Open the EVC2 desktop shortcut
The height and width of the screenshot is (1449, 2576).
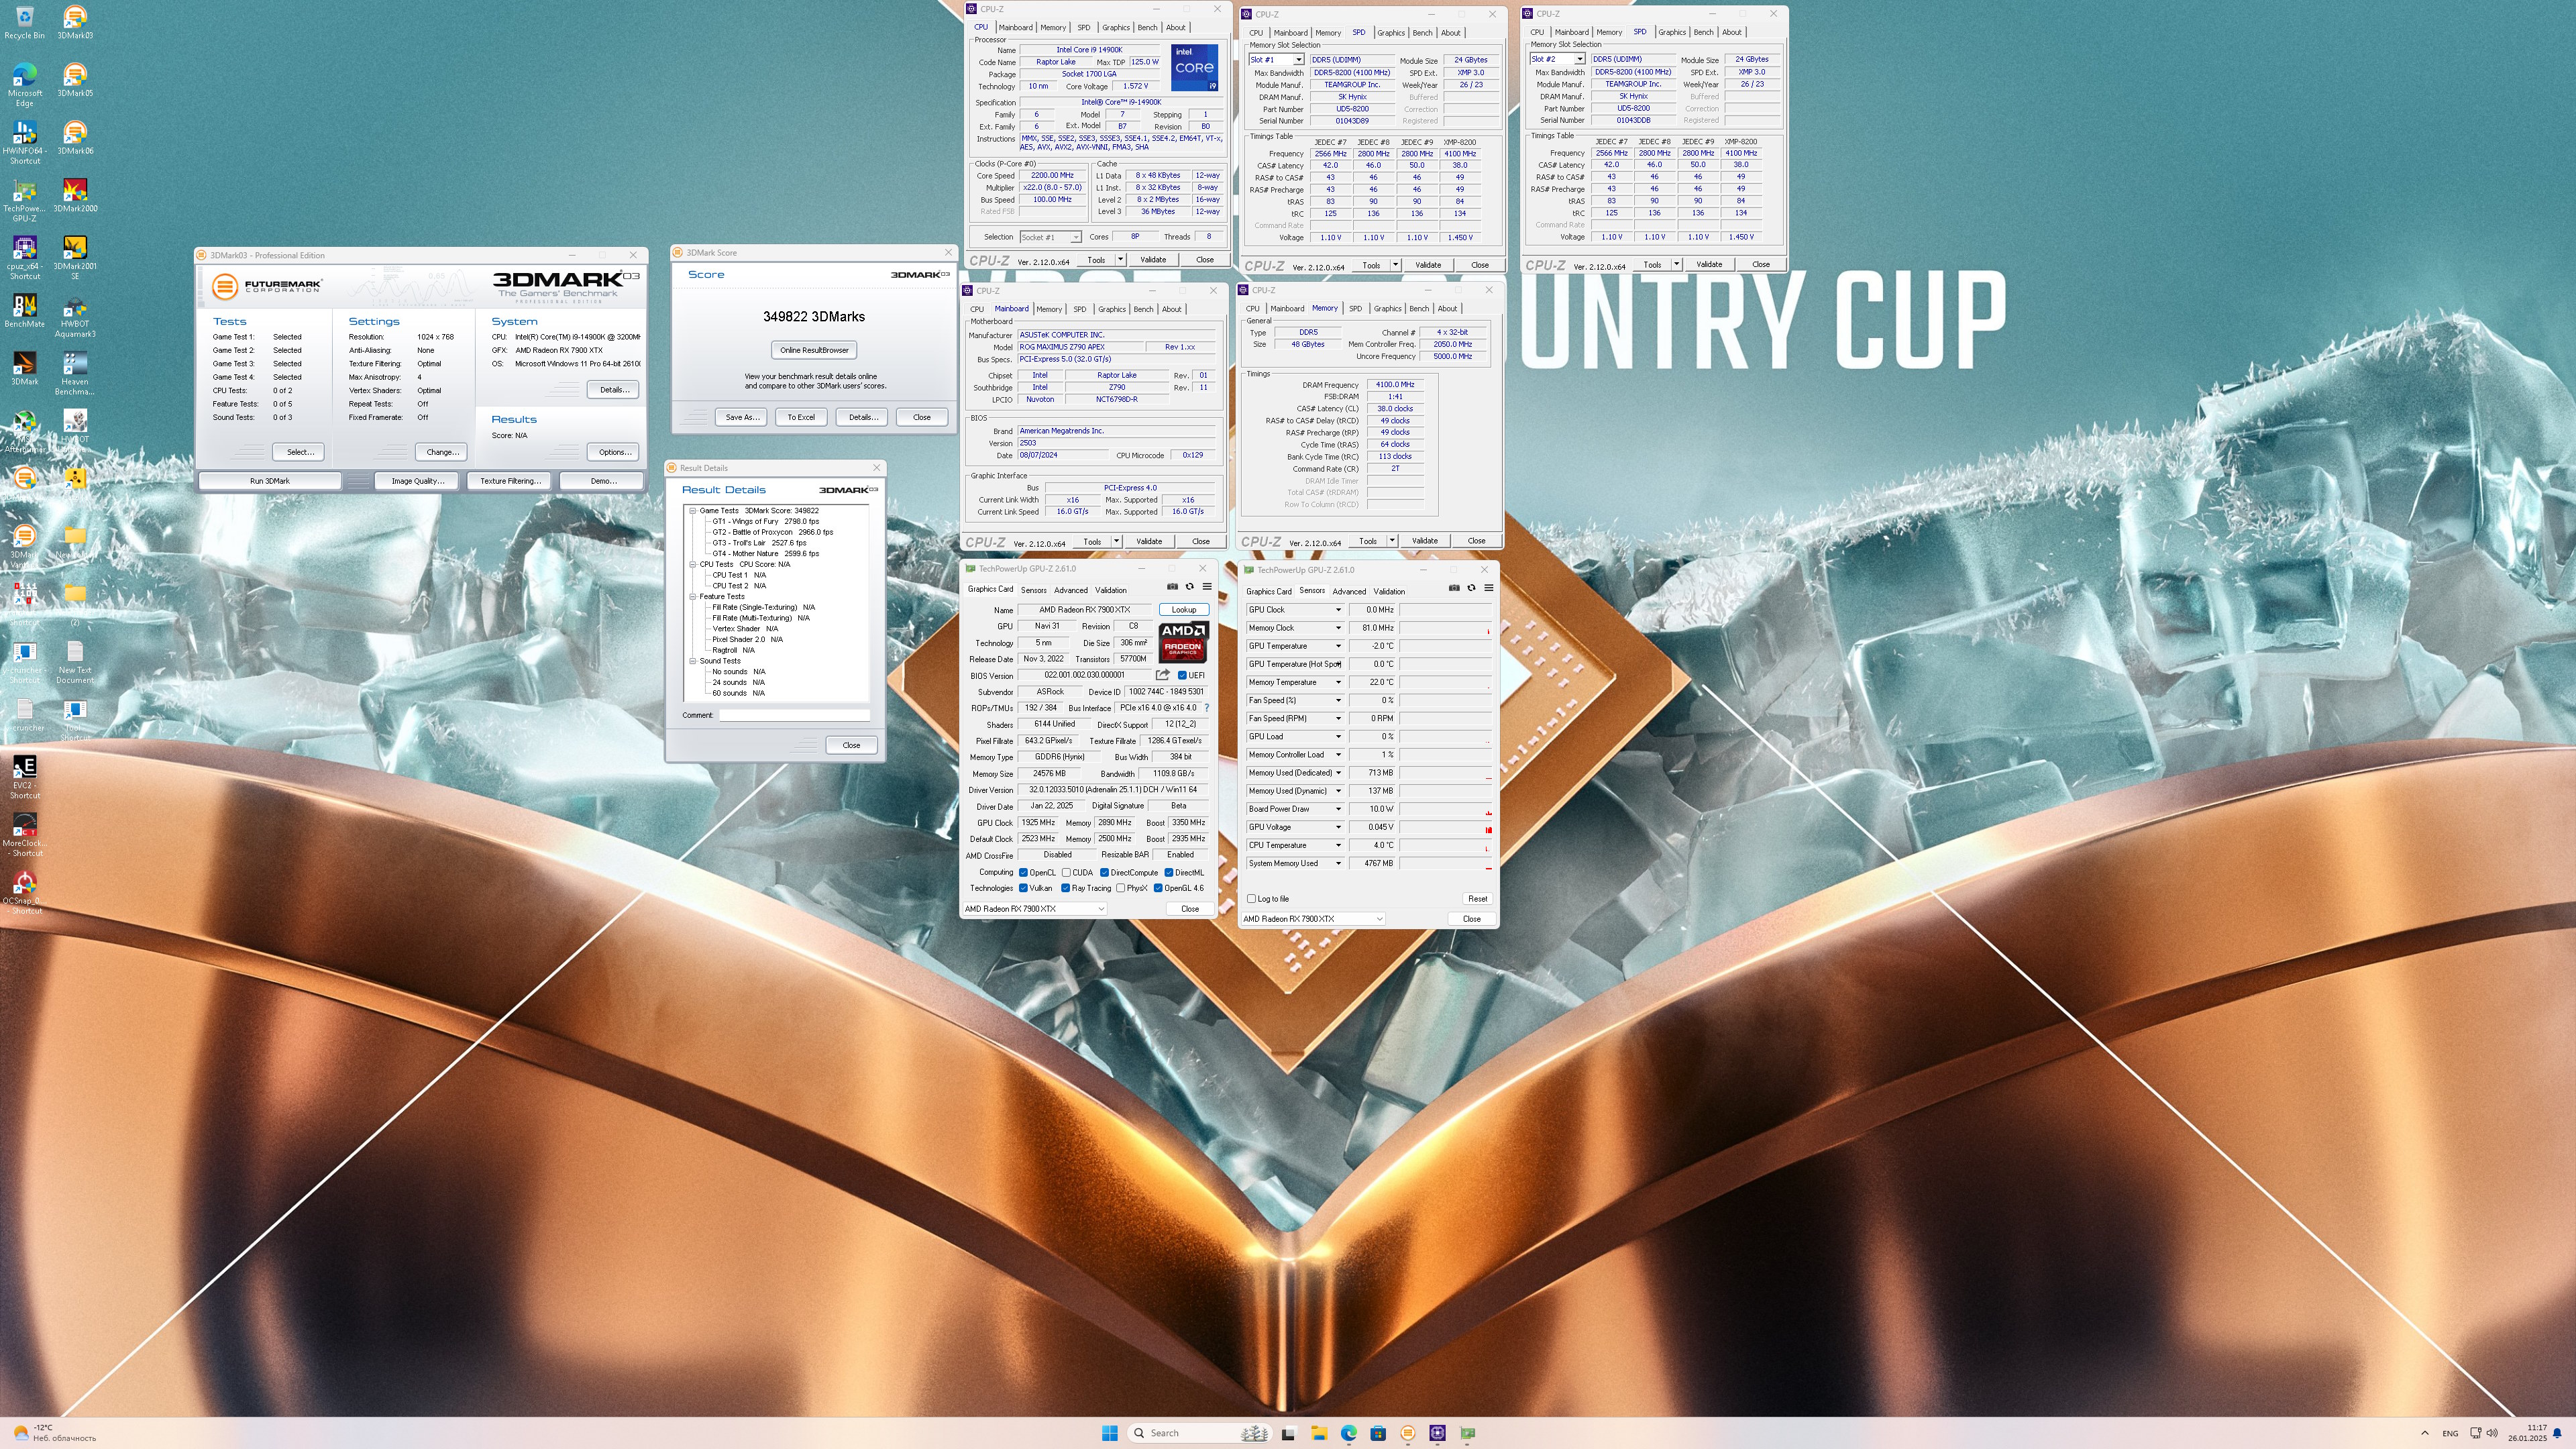pos(24,777)
